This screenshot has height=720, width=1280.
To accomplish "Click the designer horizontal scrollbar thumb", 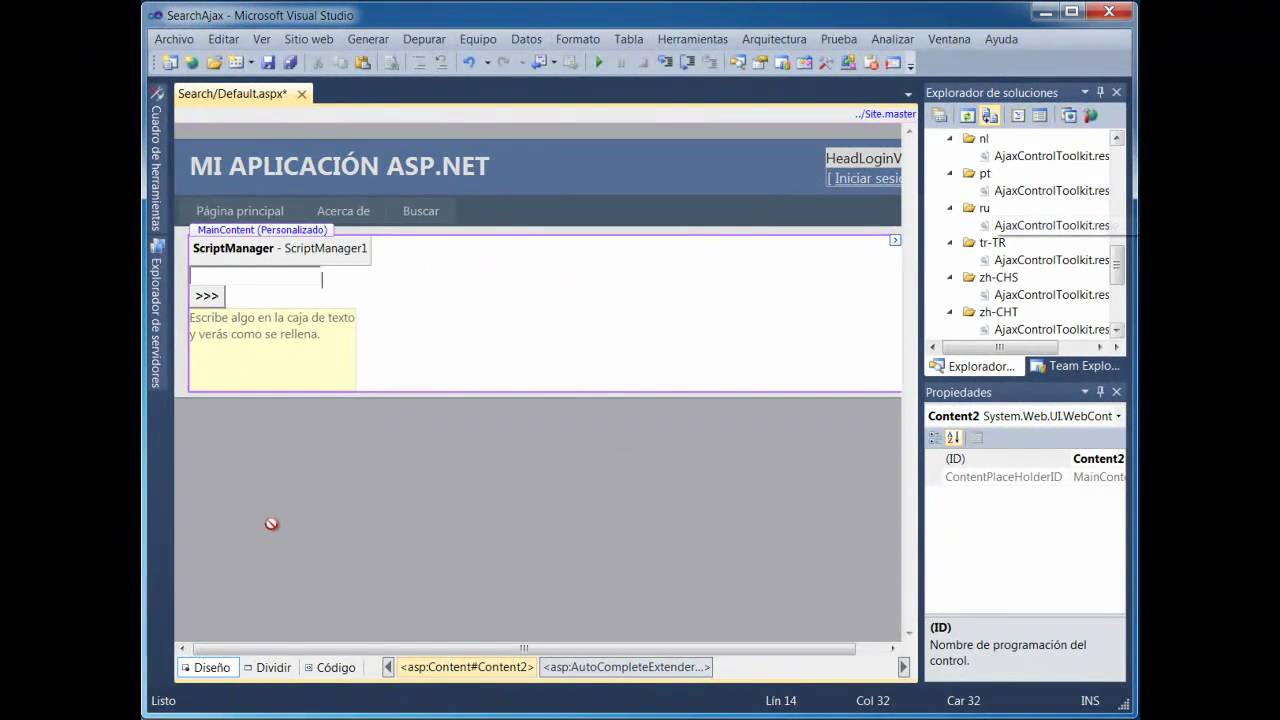I will click(x=524, y=648).
